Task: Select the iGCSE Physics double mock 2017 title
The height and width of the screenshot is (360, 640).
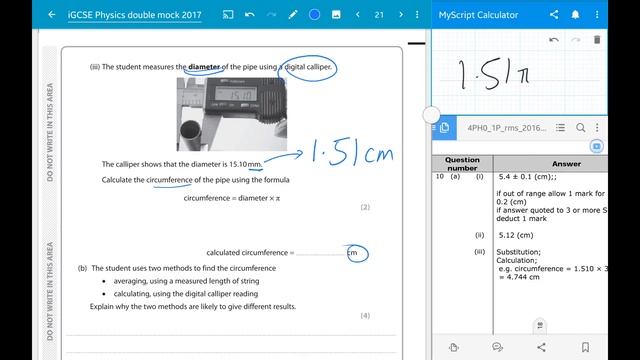Action: tap(135, 15)
